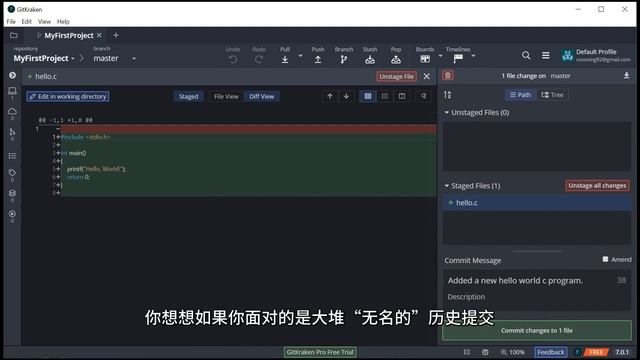Open the GitHub Actions play sidebar icon

click(12, 214)
